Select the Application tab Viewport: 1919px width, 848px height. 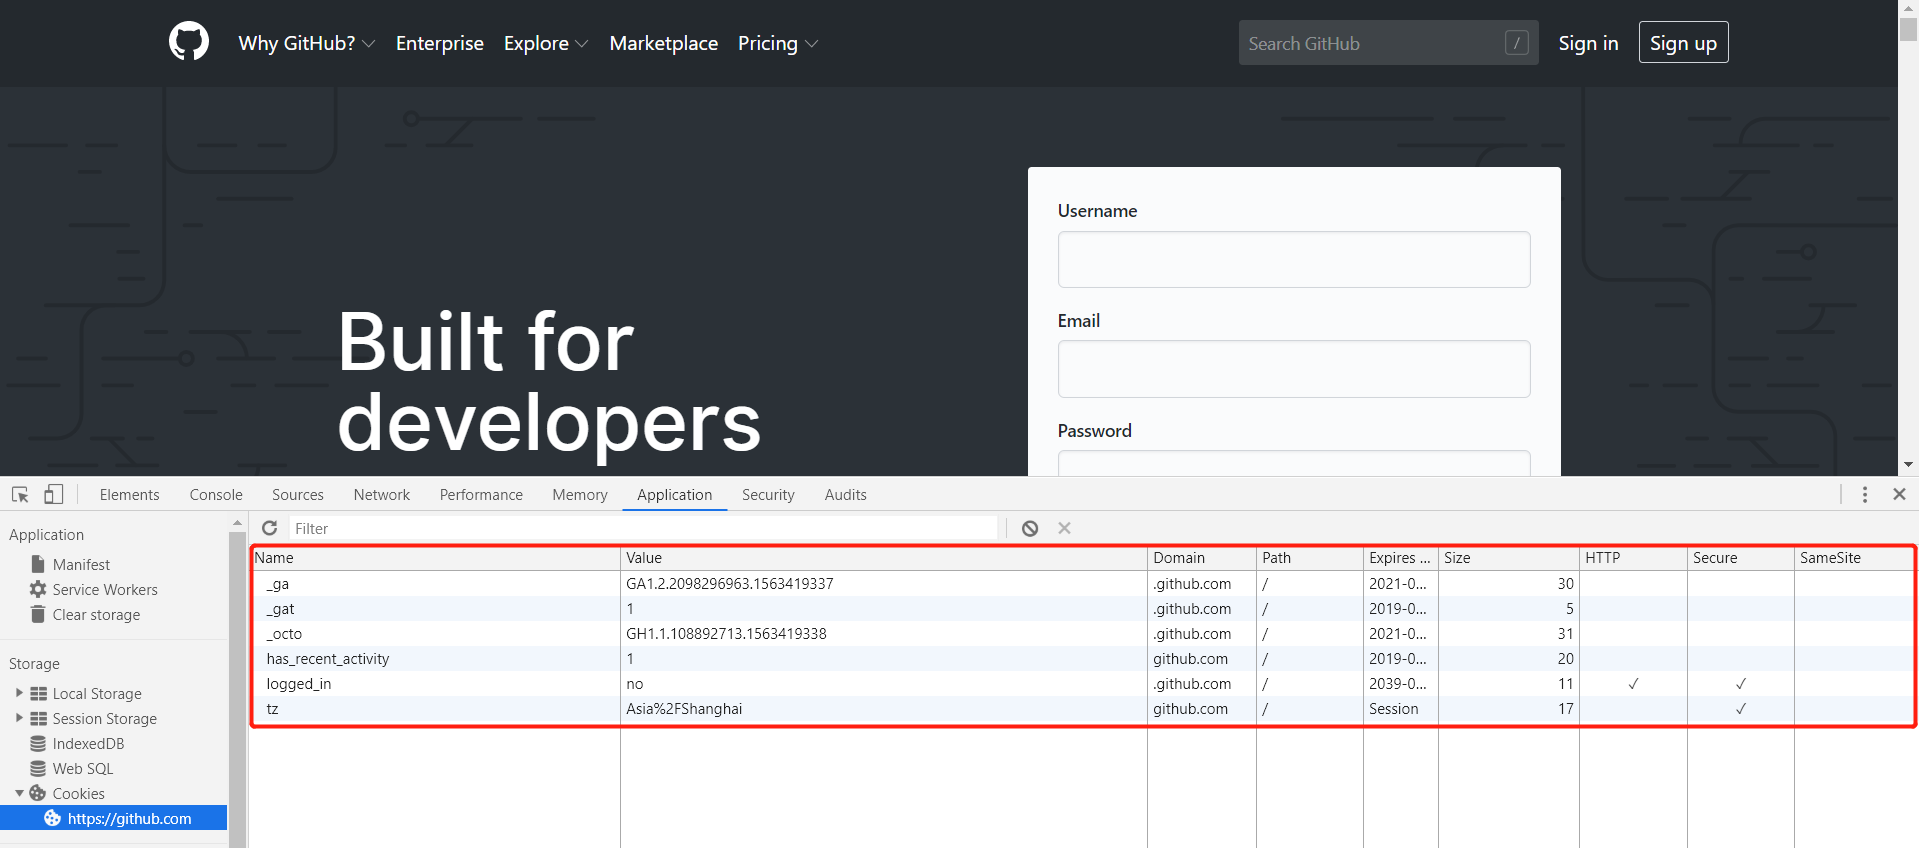[x=675, y=494]
